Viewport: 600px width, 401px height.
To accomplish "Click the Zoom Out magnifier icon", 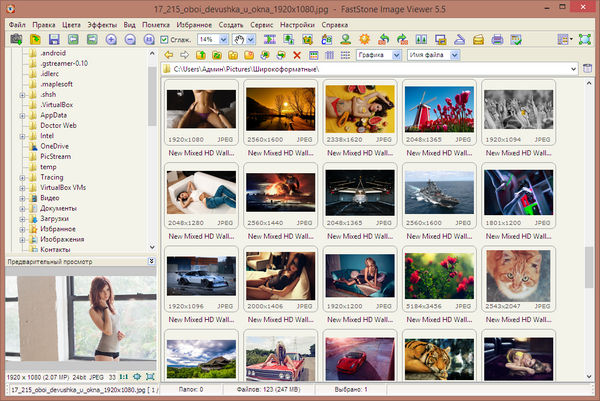I will coord(131,39).
